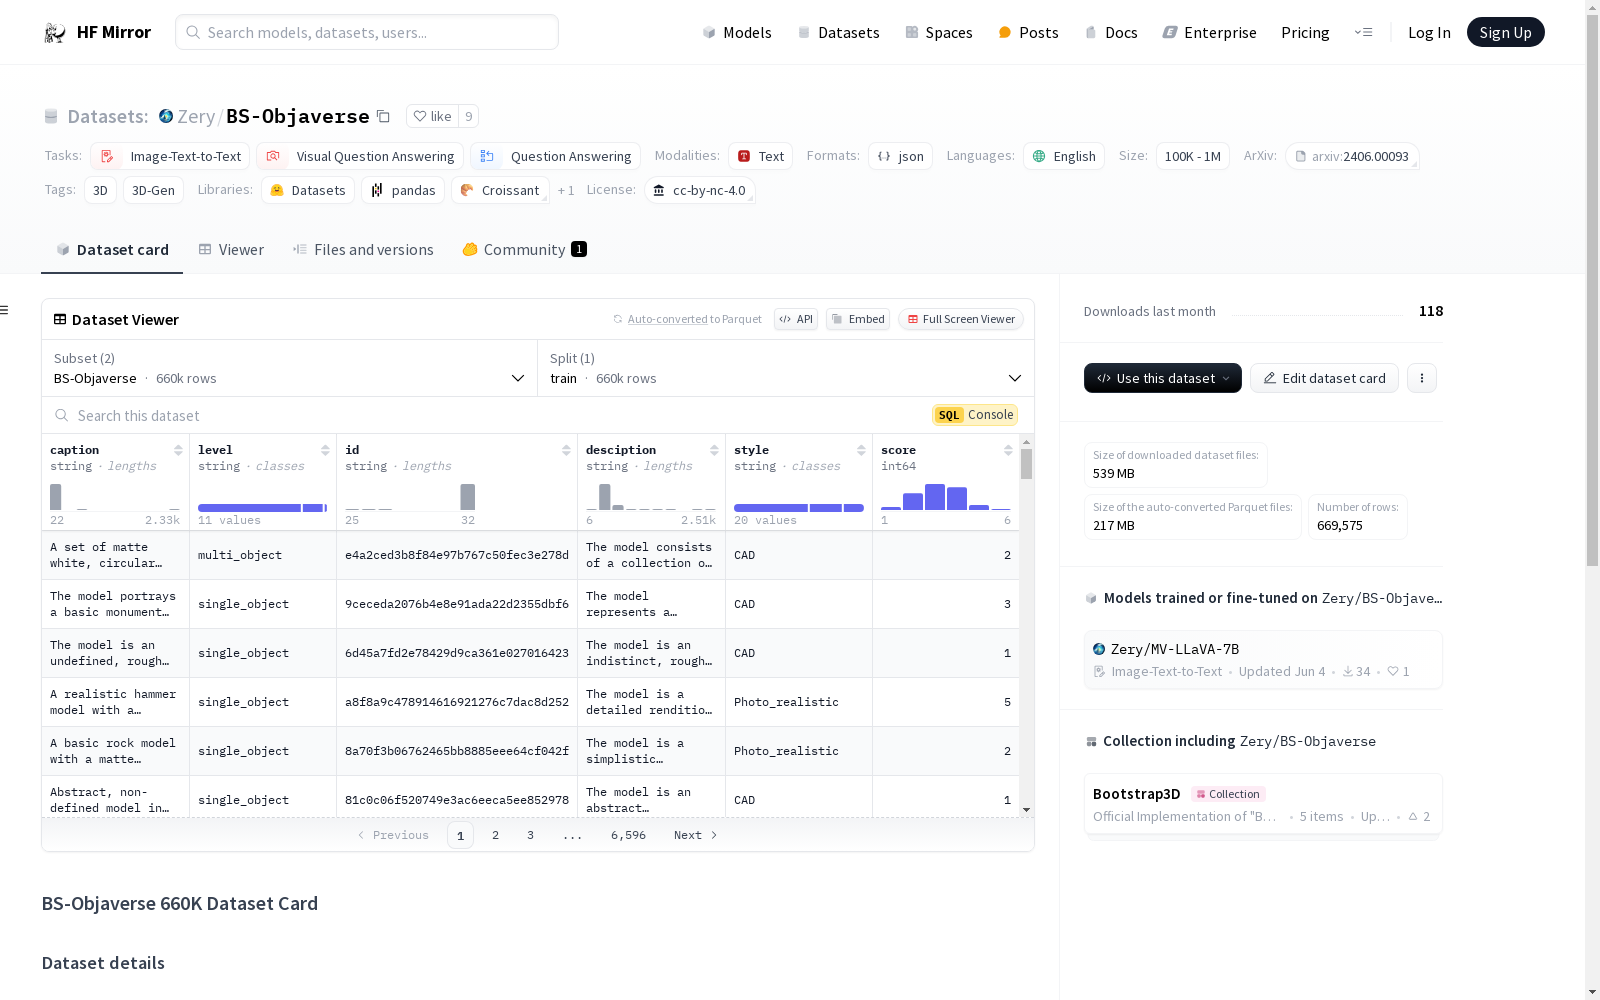
Task: Open the Pricing page
Action: (x=1305, y=32)
